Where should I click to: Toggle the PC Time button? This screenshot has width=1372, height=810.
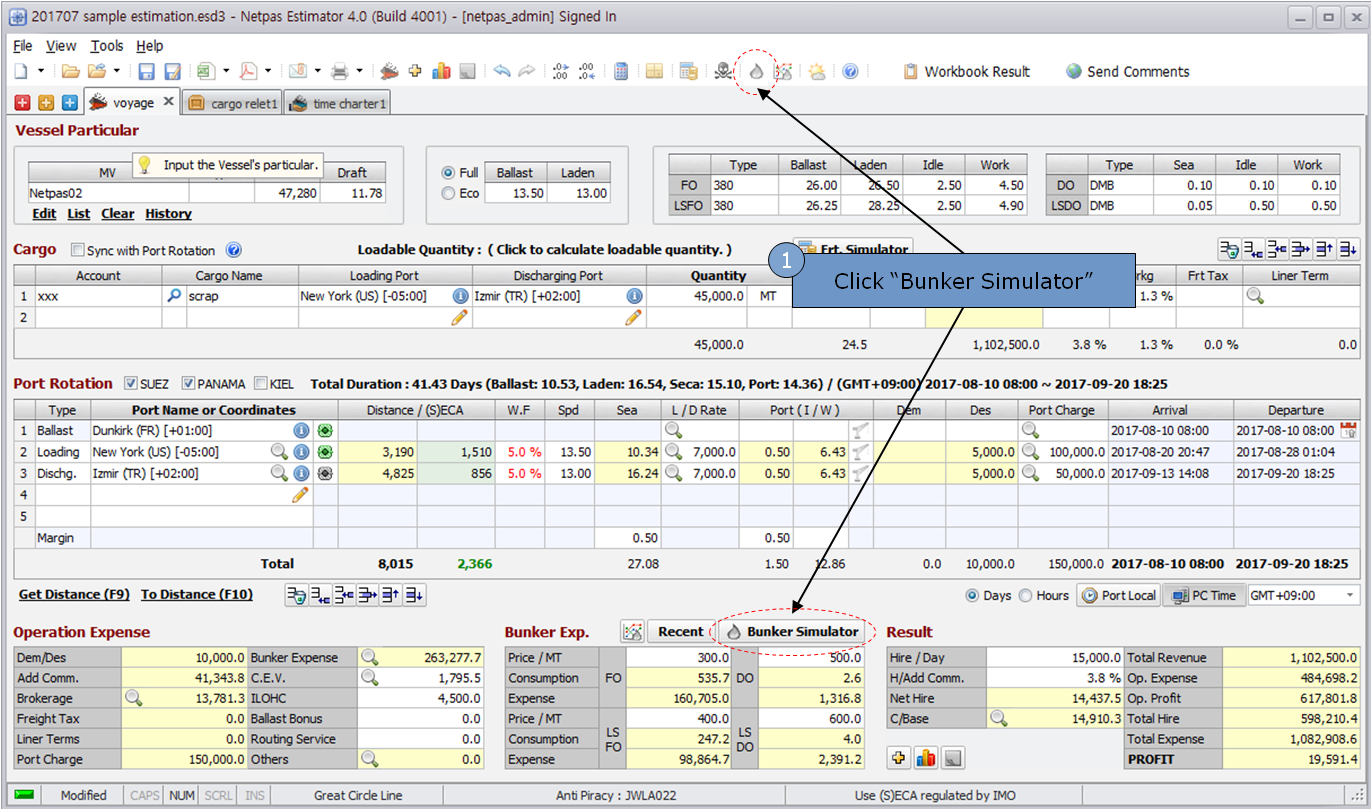point(1202,595)
